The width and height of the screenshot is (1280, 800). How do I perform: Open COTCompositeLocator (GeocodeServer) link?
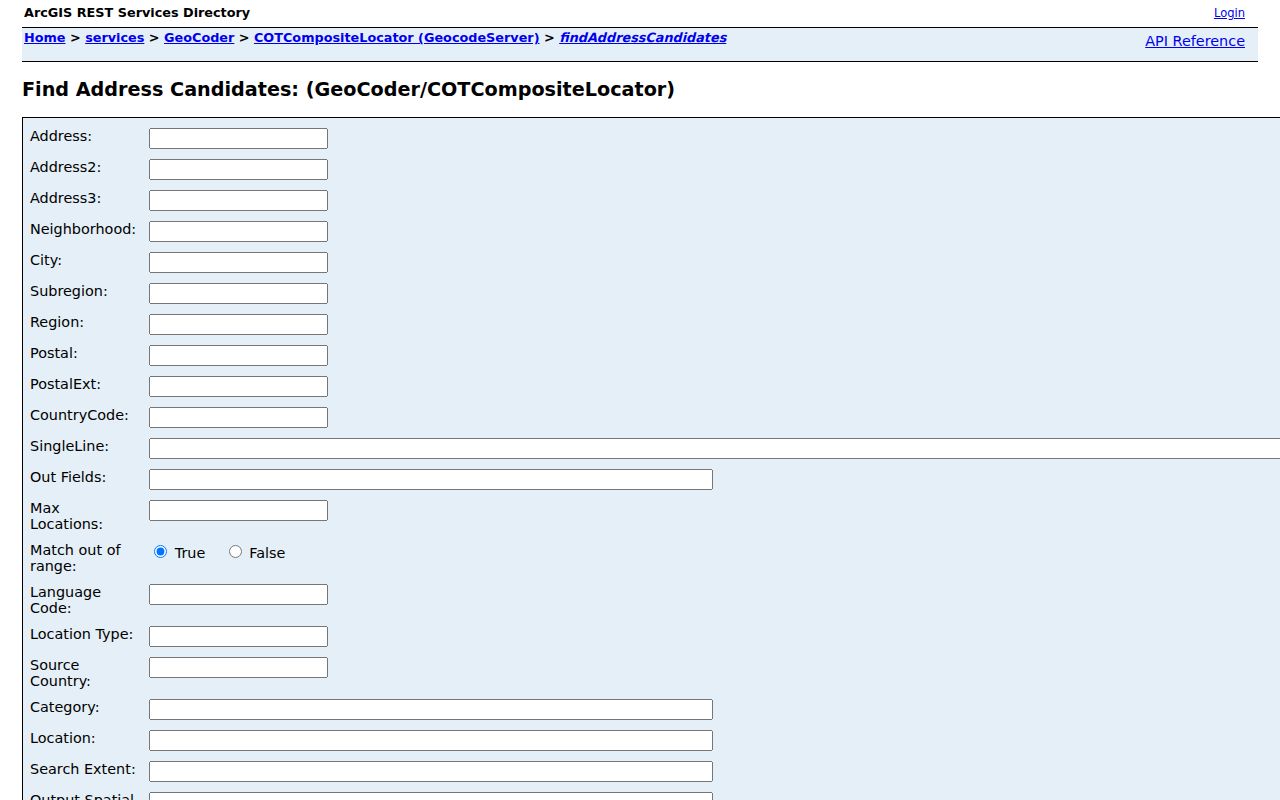click(x=397, y=38)
